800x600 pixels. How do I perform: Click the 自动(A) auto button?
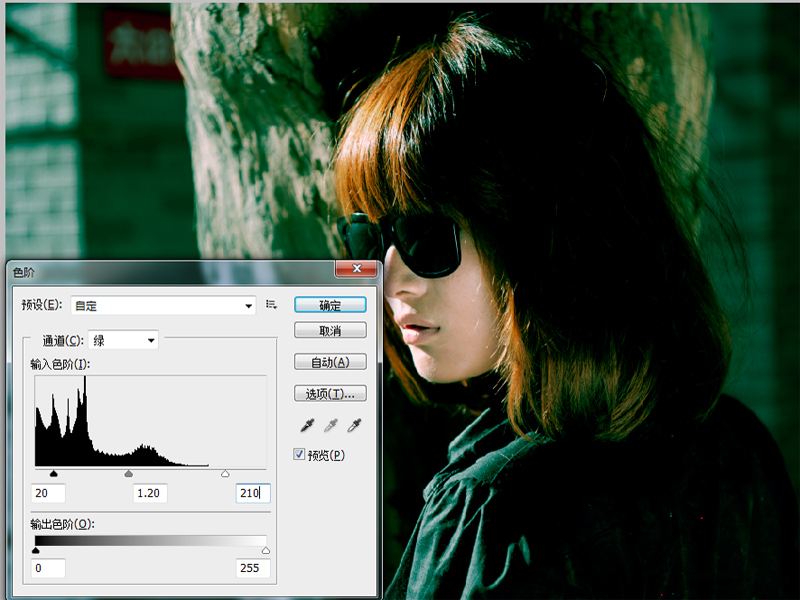click(330, 362)
